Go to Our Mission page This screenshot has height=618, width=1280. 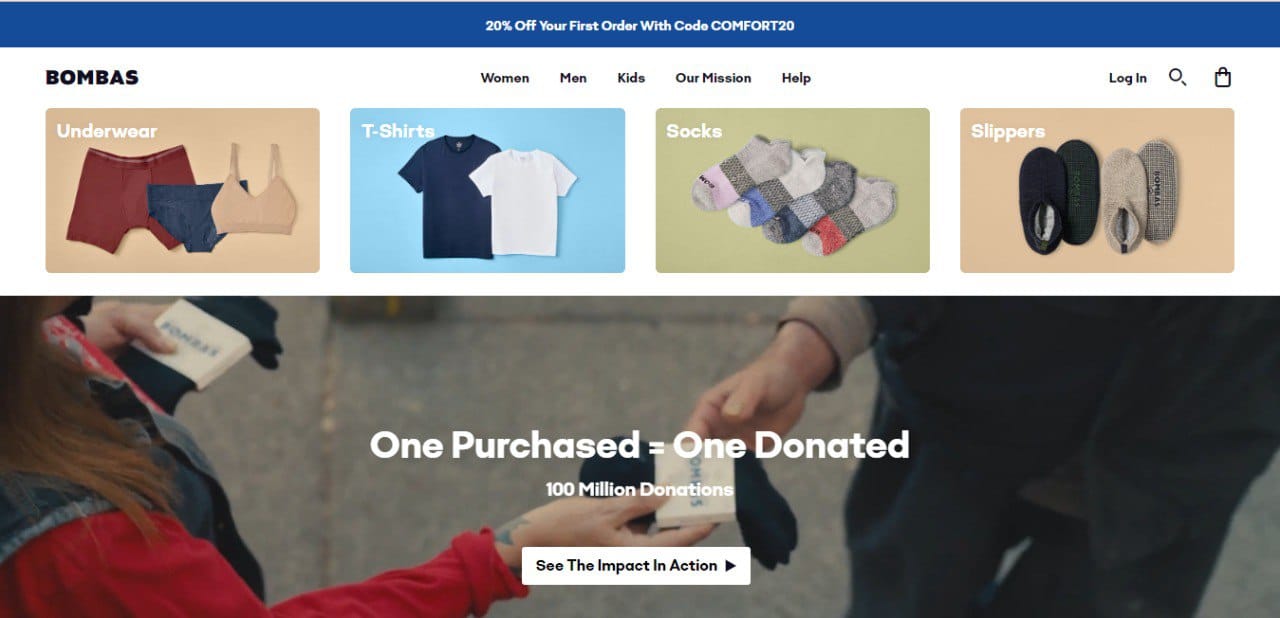pos(713,78)
